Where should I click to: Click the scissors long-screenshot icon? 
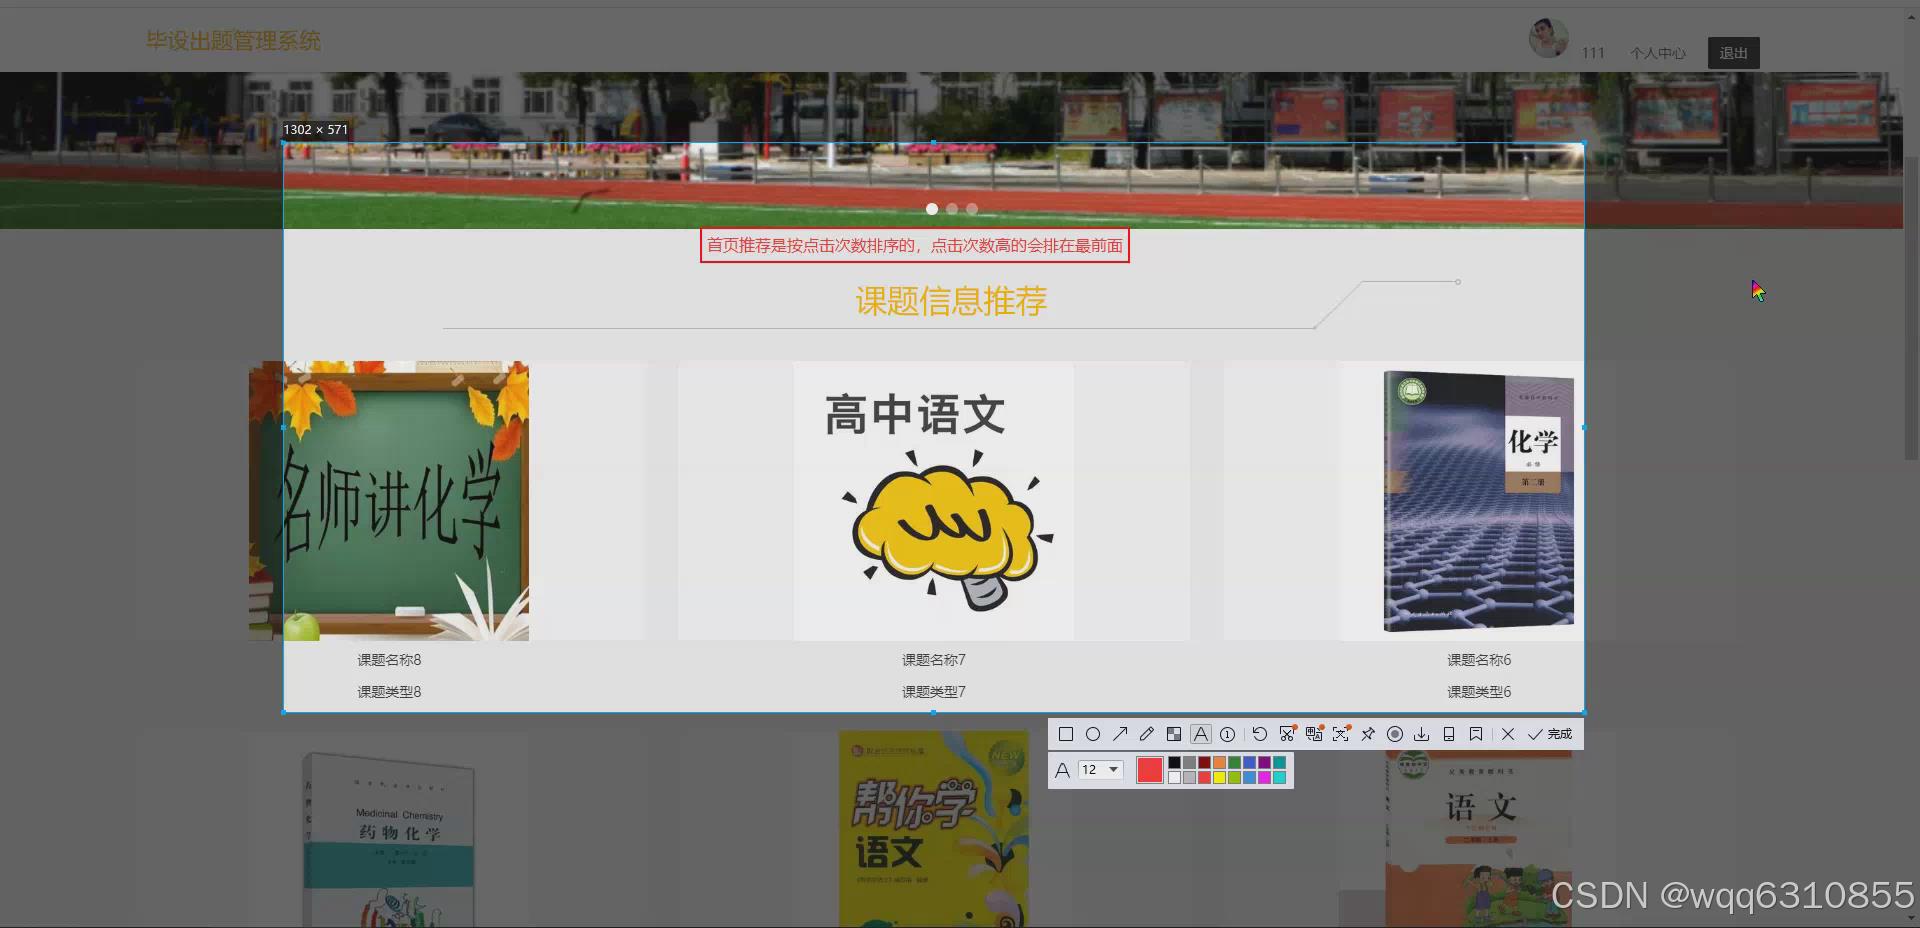pyautogui.click(x=1288, y=733)
